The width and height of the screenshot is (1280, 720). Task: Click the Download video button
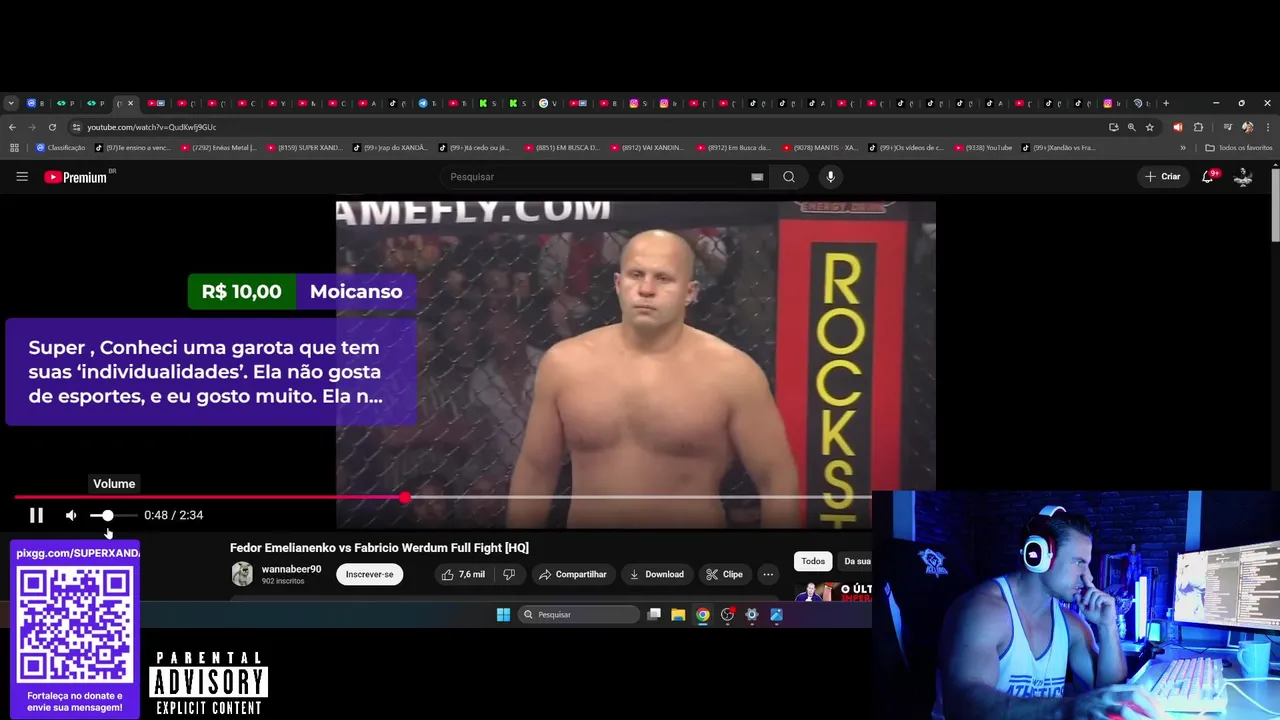pyautogui.click(x=656, y=574)
